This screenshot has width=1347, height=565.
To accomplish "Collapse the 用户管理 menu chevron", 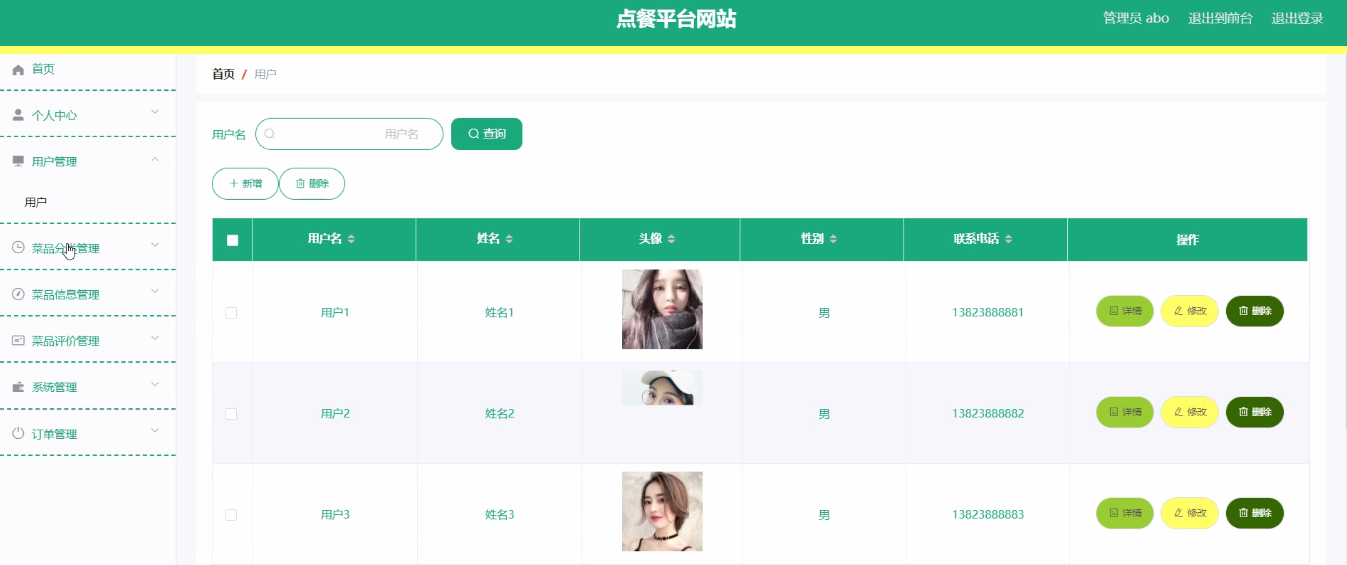I will 155,159.
